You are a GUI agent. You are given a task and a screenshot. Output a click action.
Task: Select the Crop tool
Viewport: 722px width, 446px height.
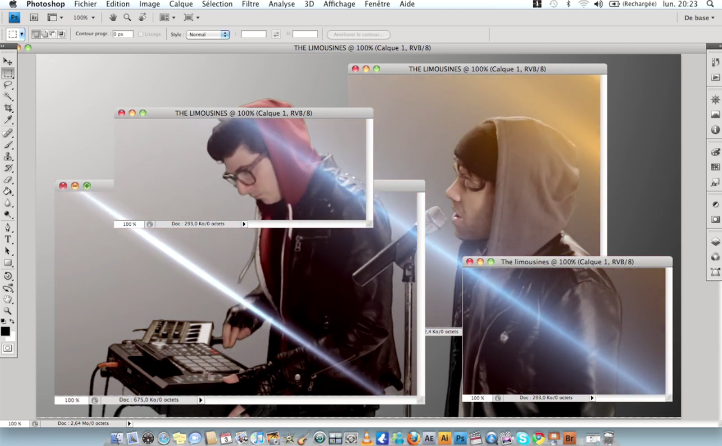click(8, 108)
